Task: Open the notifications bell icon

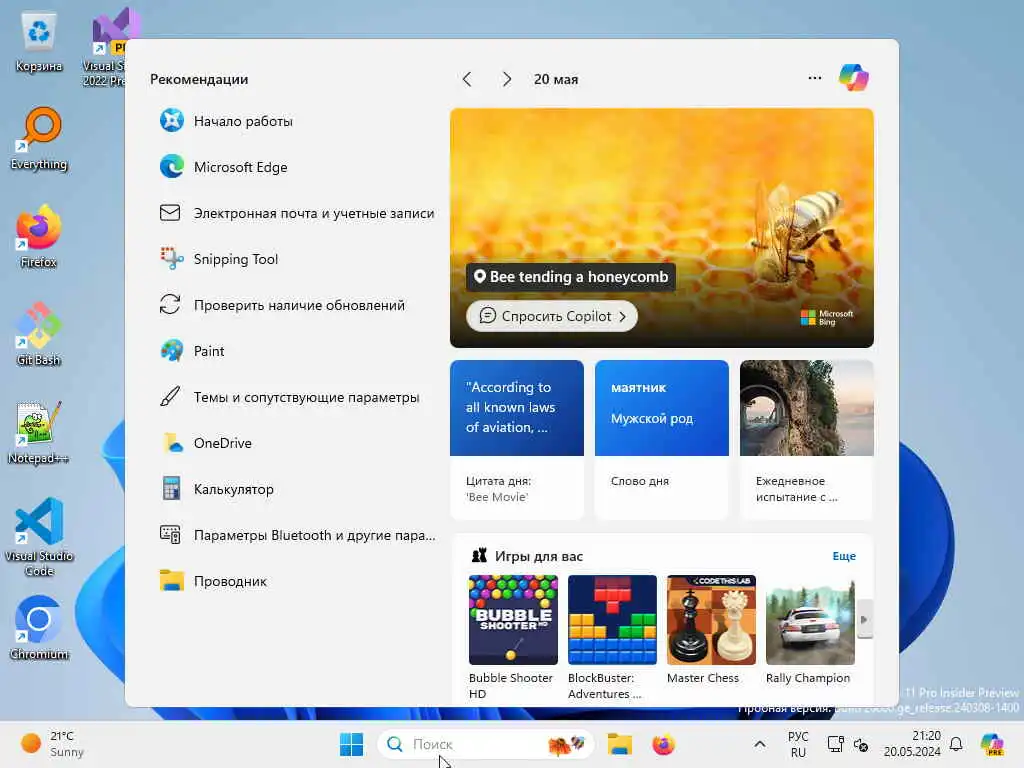Action: [x=956, y=744]
